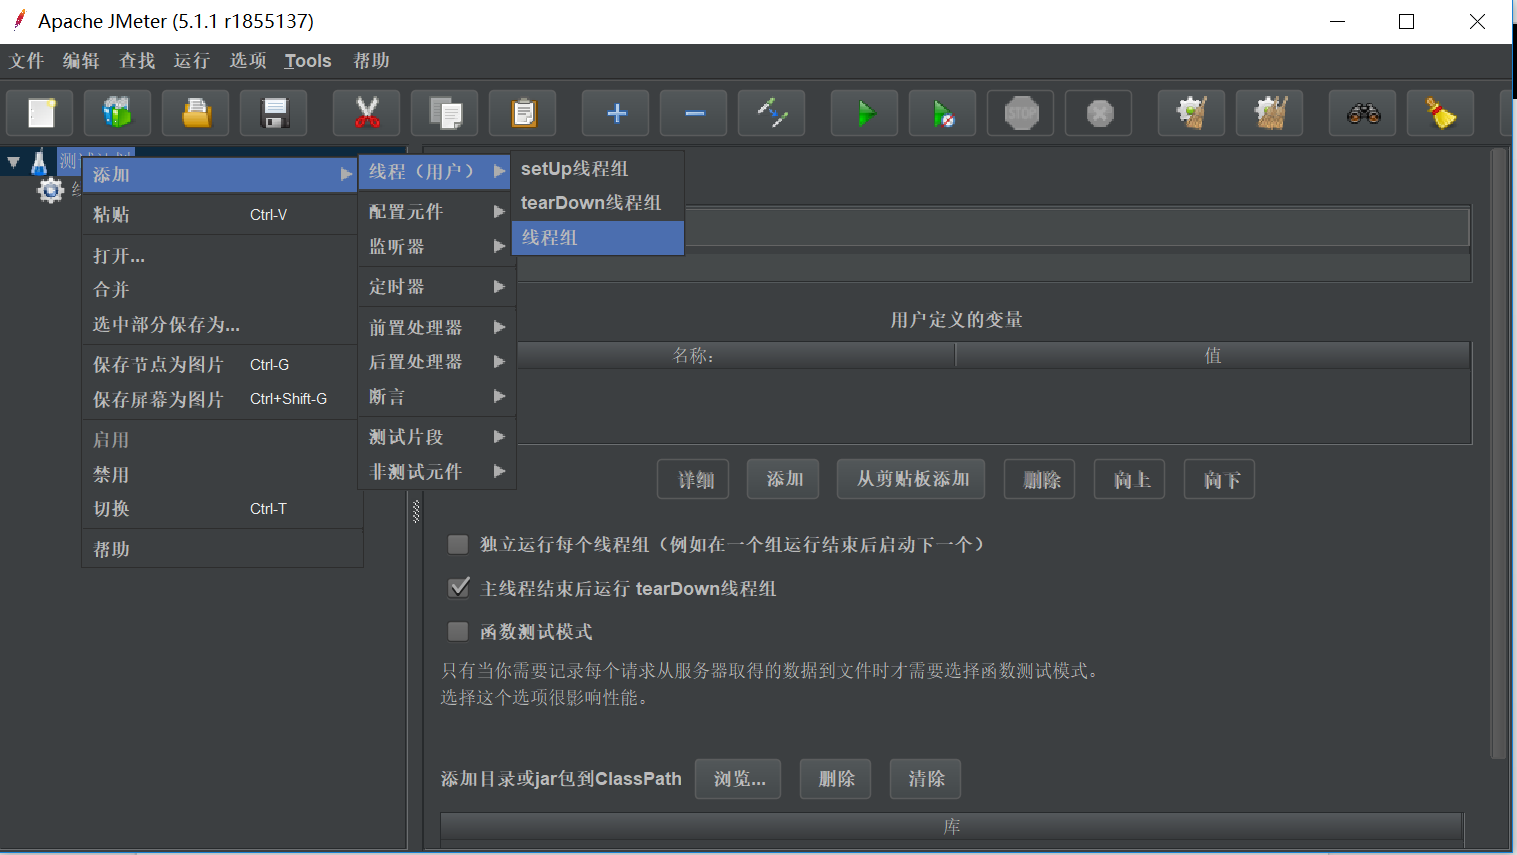Expand the 监听器 submenu
Viewport: 1517px width, 855px height.
pos(437,246)
